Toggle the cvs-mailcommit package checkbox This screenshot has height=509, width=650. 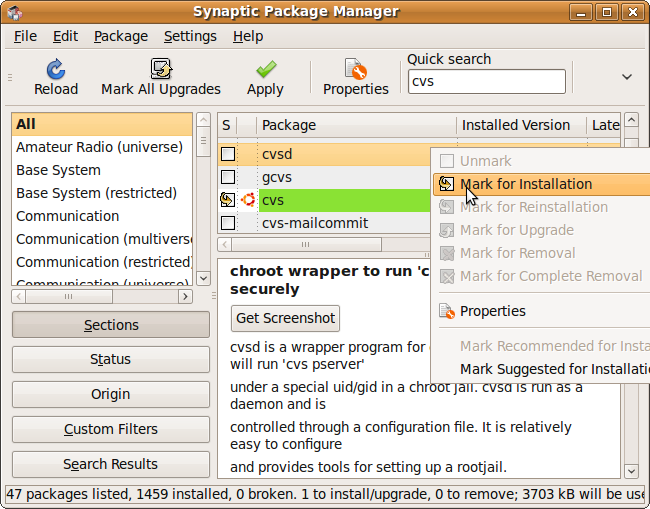[228, 223]
